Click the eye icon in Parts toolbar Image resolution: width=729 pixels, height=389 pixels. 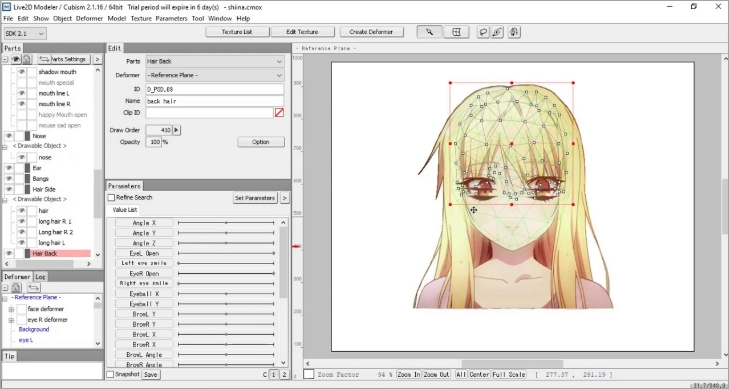(x=16, y=59)
